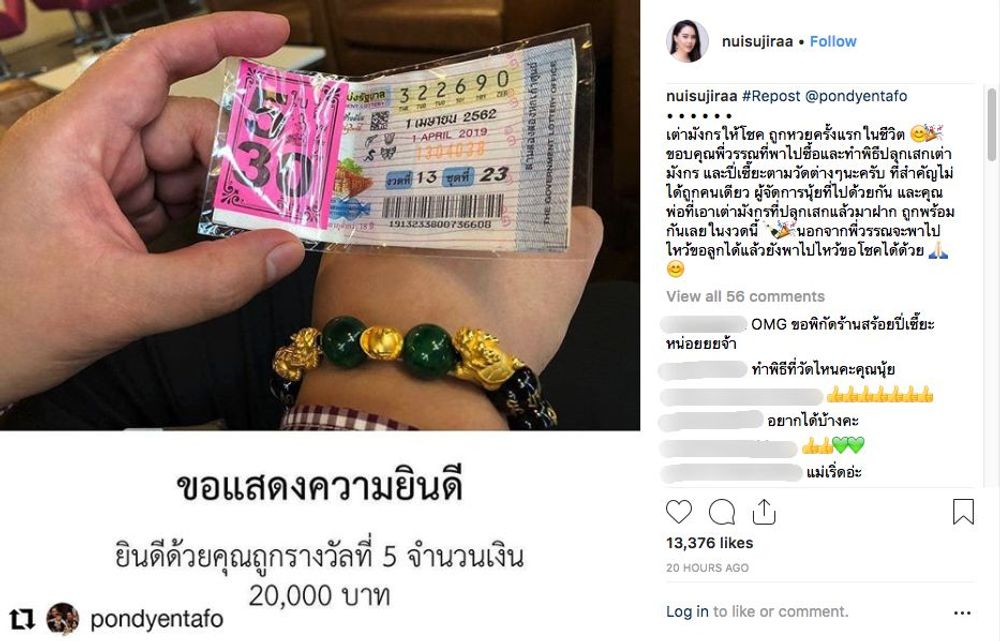This screenshot has width=1000, height=641.
Task: Share the post with the share icon
Action: click(764, 512)
